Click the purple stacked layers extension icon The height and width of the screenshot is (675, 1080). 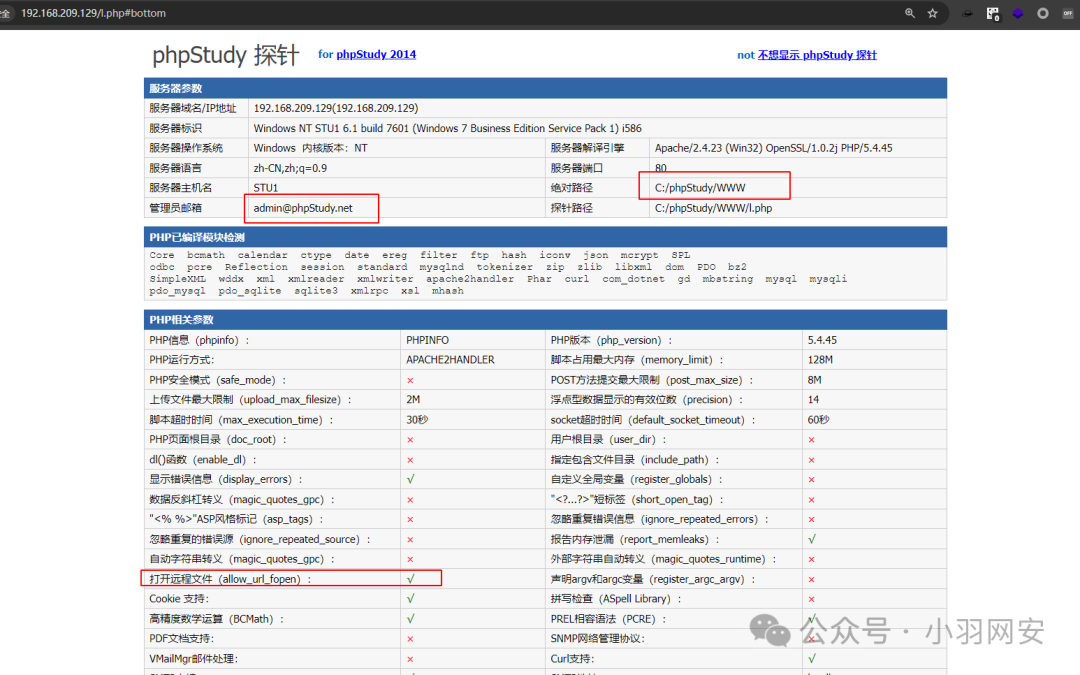point(1017,13)
